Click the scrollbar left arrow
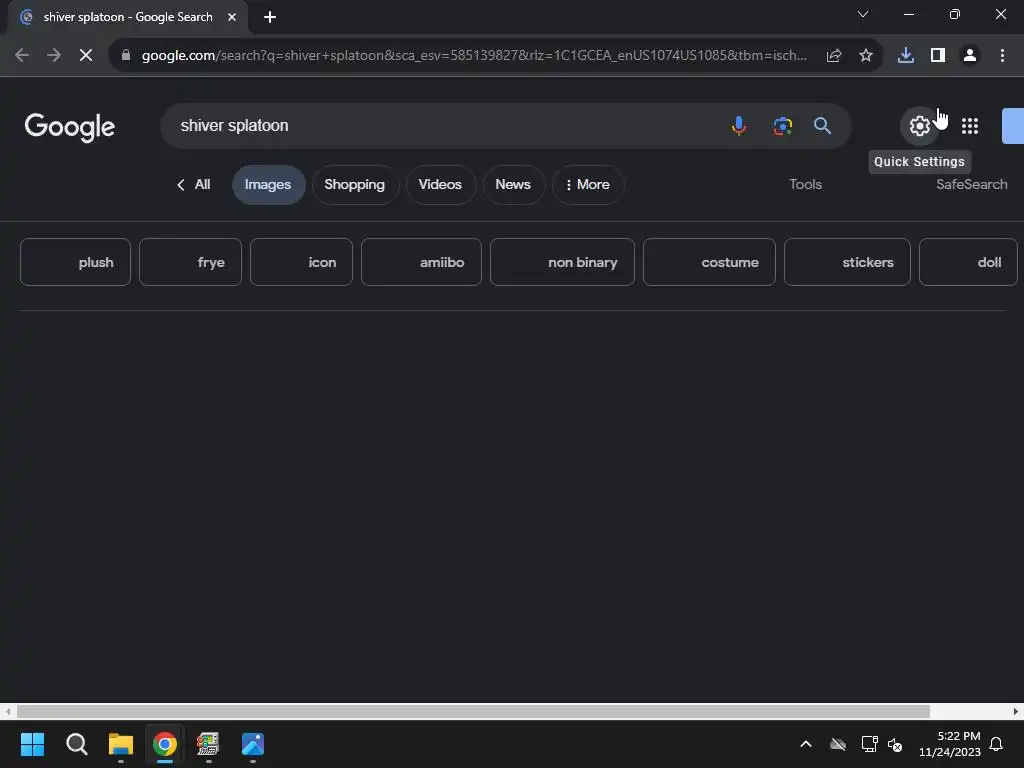Screen dimensions: 1024x768 (x=7, y=711)
